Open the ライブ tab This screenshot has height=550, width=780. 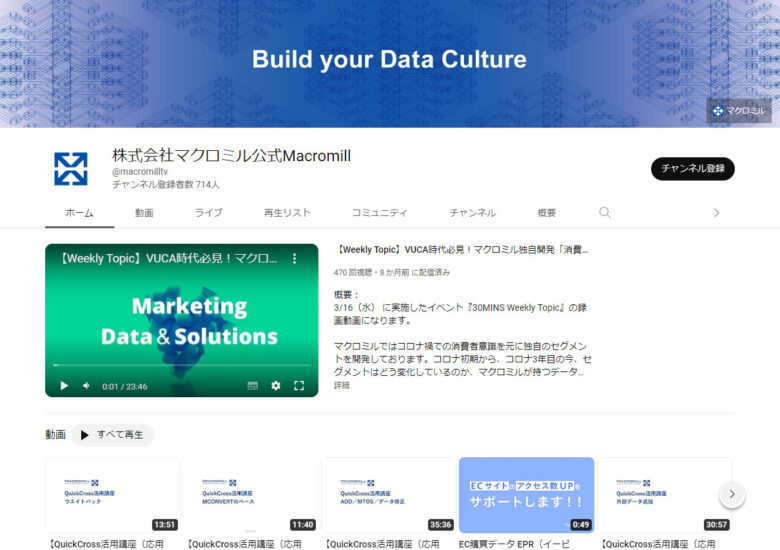click(208, 213)
